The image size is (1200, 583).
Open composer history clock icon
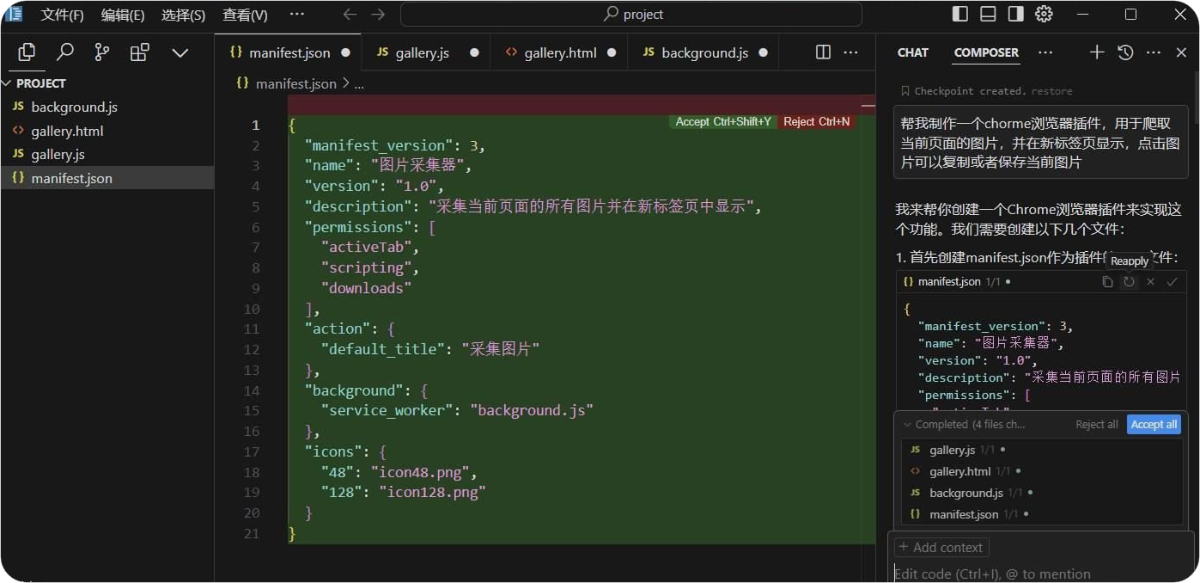[1125, 52]
